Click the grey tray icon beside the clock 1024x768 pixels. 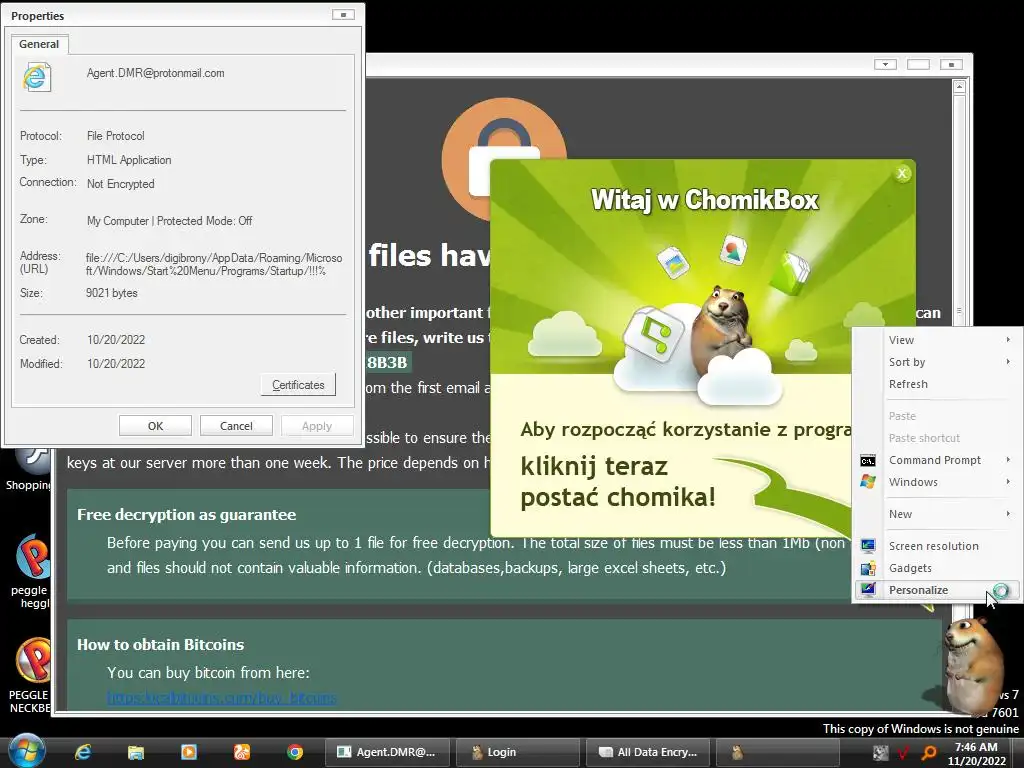880,753
